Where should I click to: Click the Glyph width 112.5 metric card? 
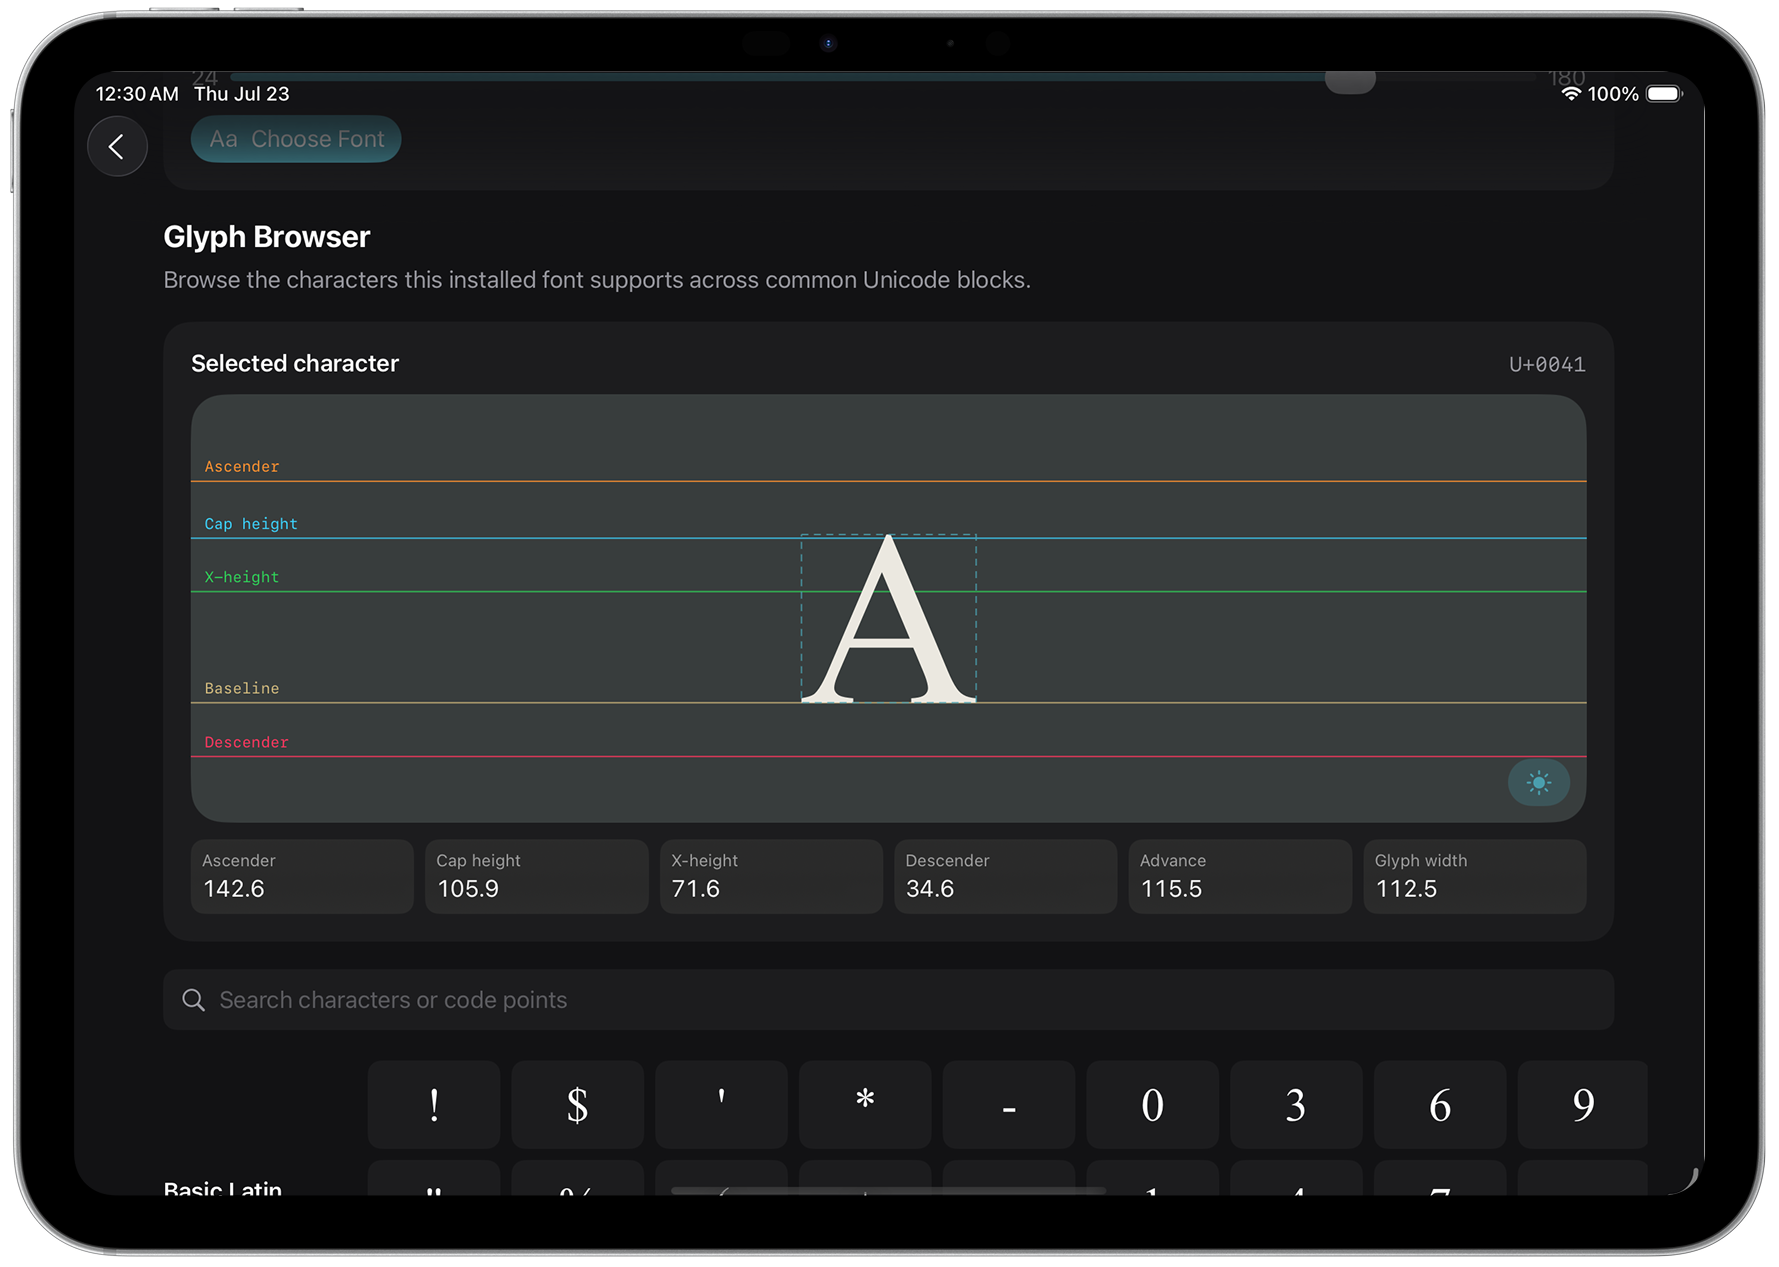1475,876
